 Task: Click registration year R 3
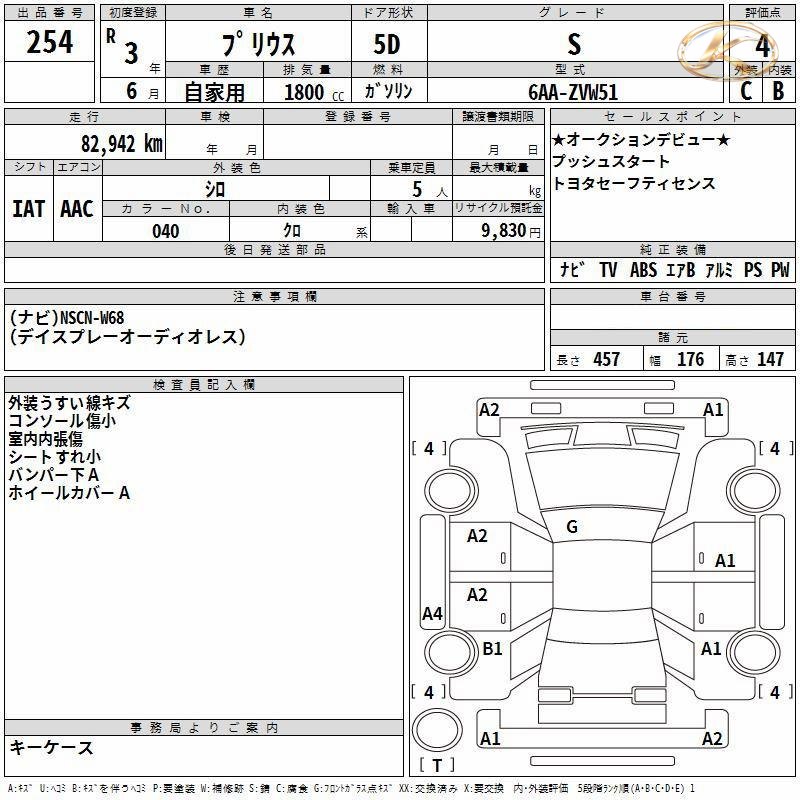coord(123,47)
